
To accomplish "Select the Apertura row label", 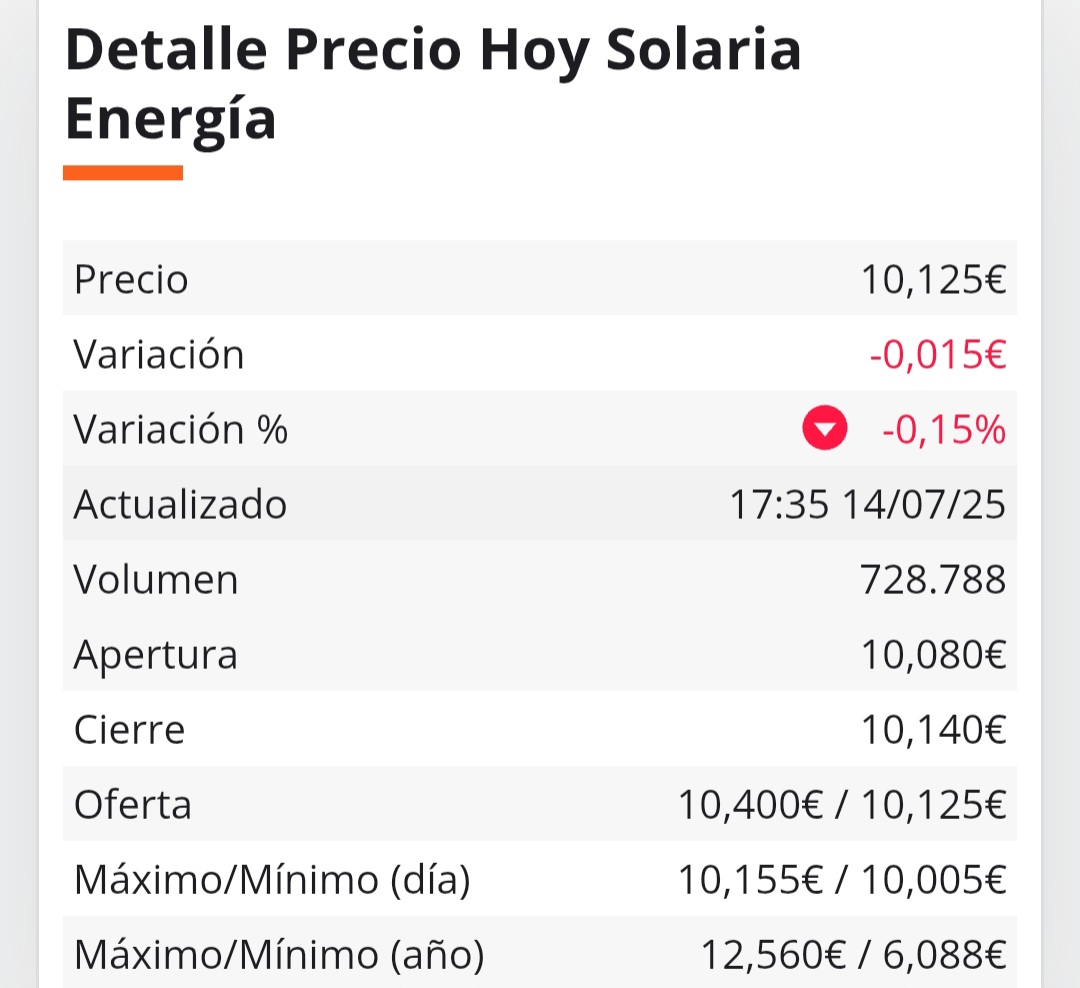I will [156, 655].
